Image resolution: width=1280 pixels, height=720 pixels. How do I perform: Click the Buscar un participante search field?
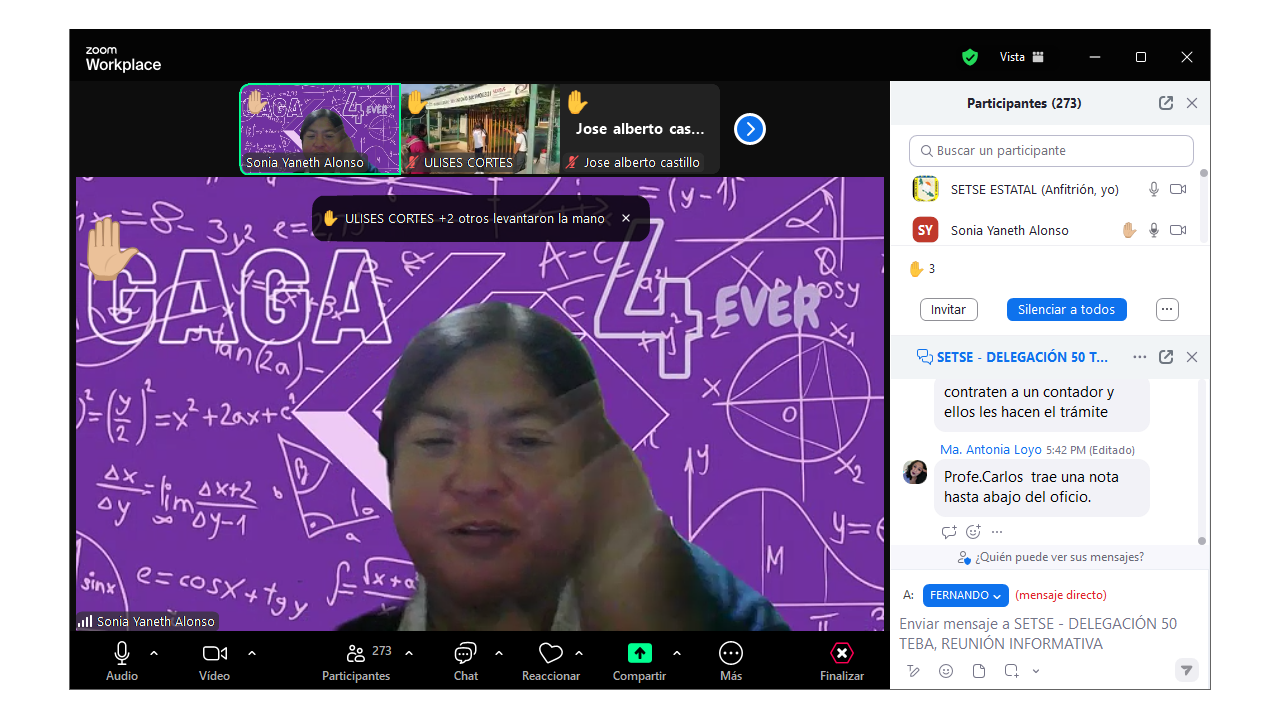click(1051, 151)
